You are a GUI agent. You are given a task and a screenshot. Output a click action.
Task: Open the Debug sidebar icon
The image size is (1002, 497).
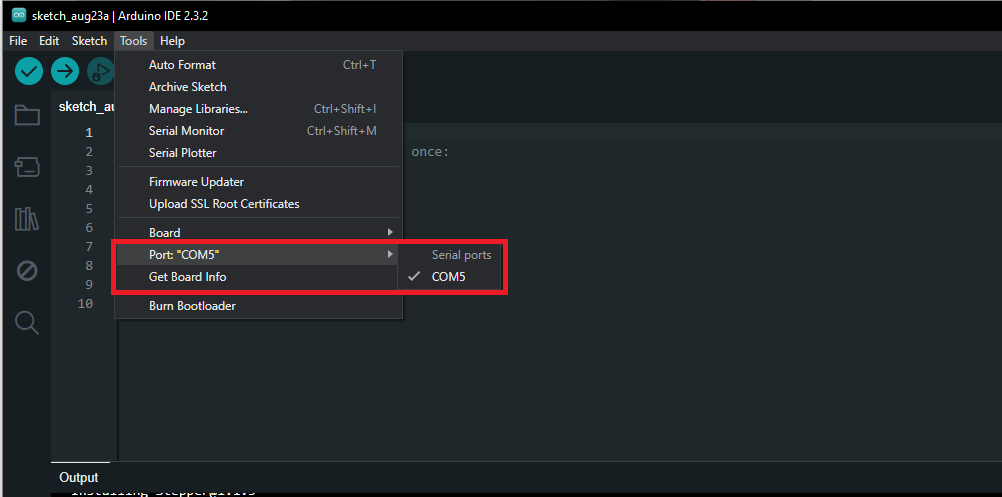[x=27, y=271]
